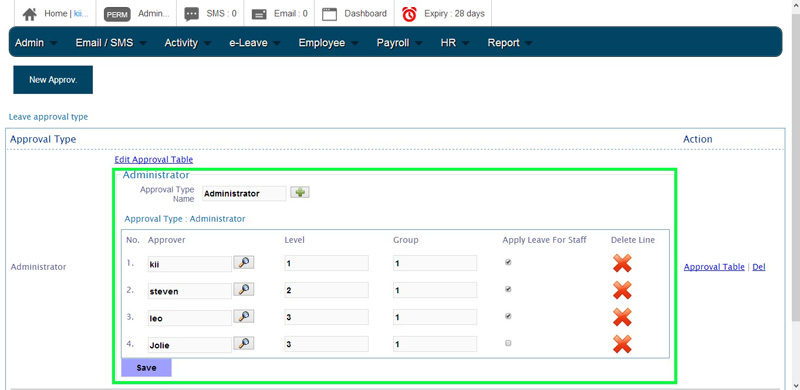
Task: Open the Report menu
Action: pos(510,43)
